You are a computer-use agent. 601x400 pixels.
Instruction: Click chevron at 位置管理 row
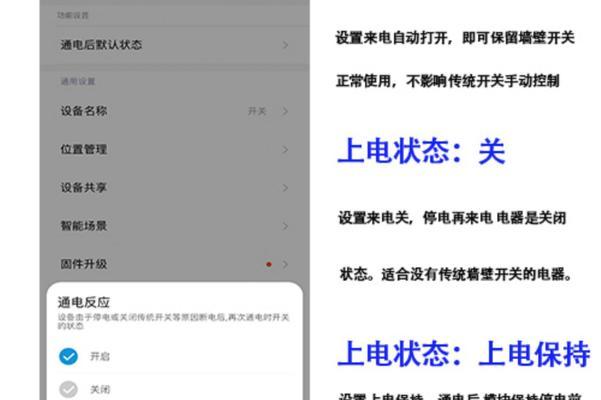[285, 150]
